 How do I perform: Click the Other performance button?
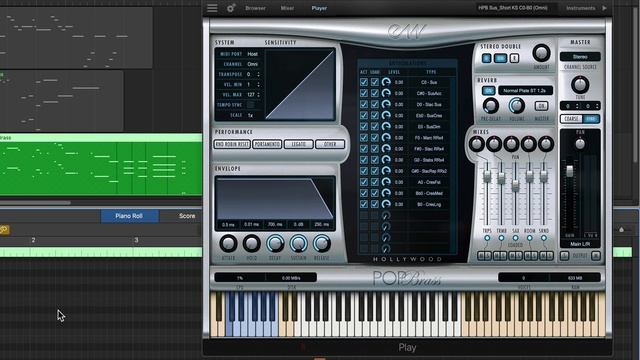point(330,144)
